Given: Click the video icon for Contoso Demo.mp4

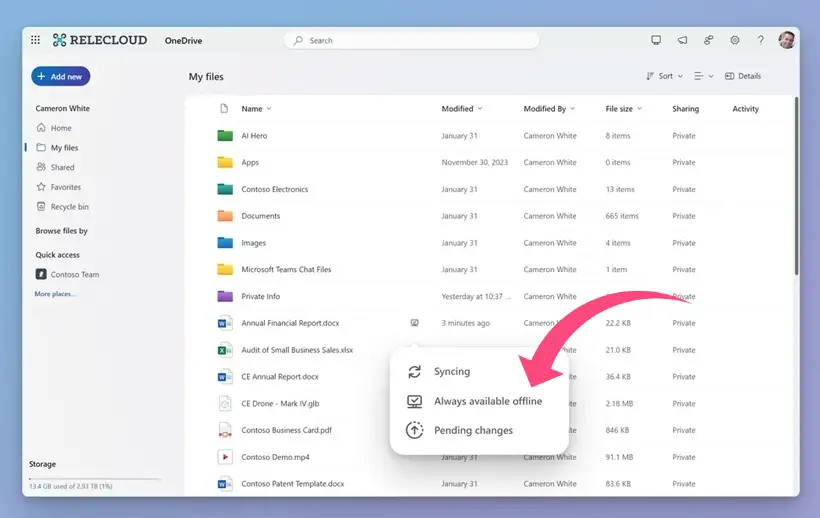Looking at the screenshot, I should click(225, 457).
